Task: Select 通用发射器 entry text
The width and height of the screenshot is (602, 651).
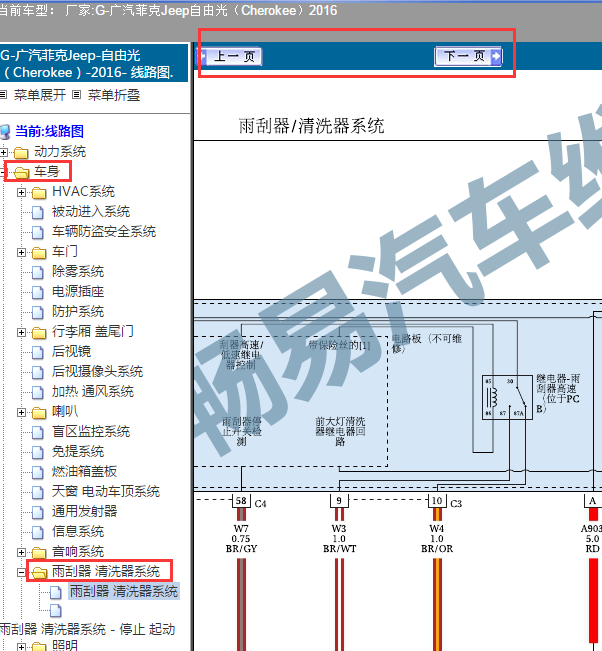Action: (x=85, y=512)
